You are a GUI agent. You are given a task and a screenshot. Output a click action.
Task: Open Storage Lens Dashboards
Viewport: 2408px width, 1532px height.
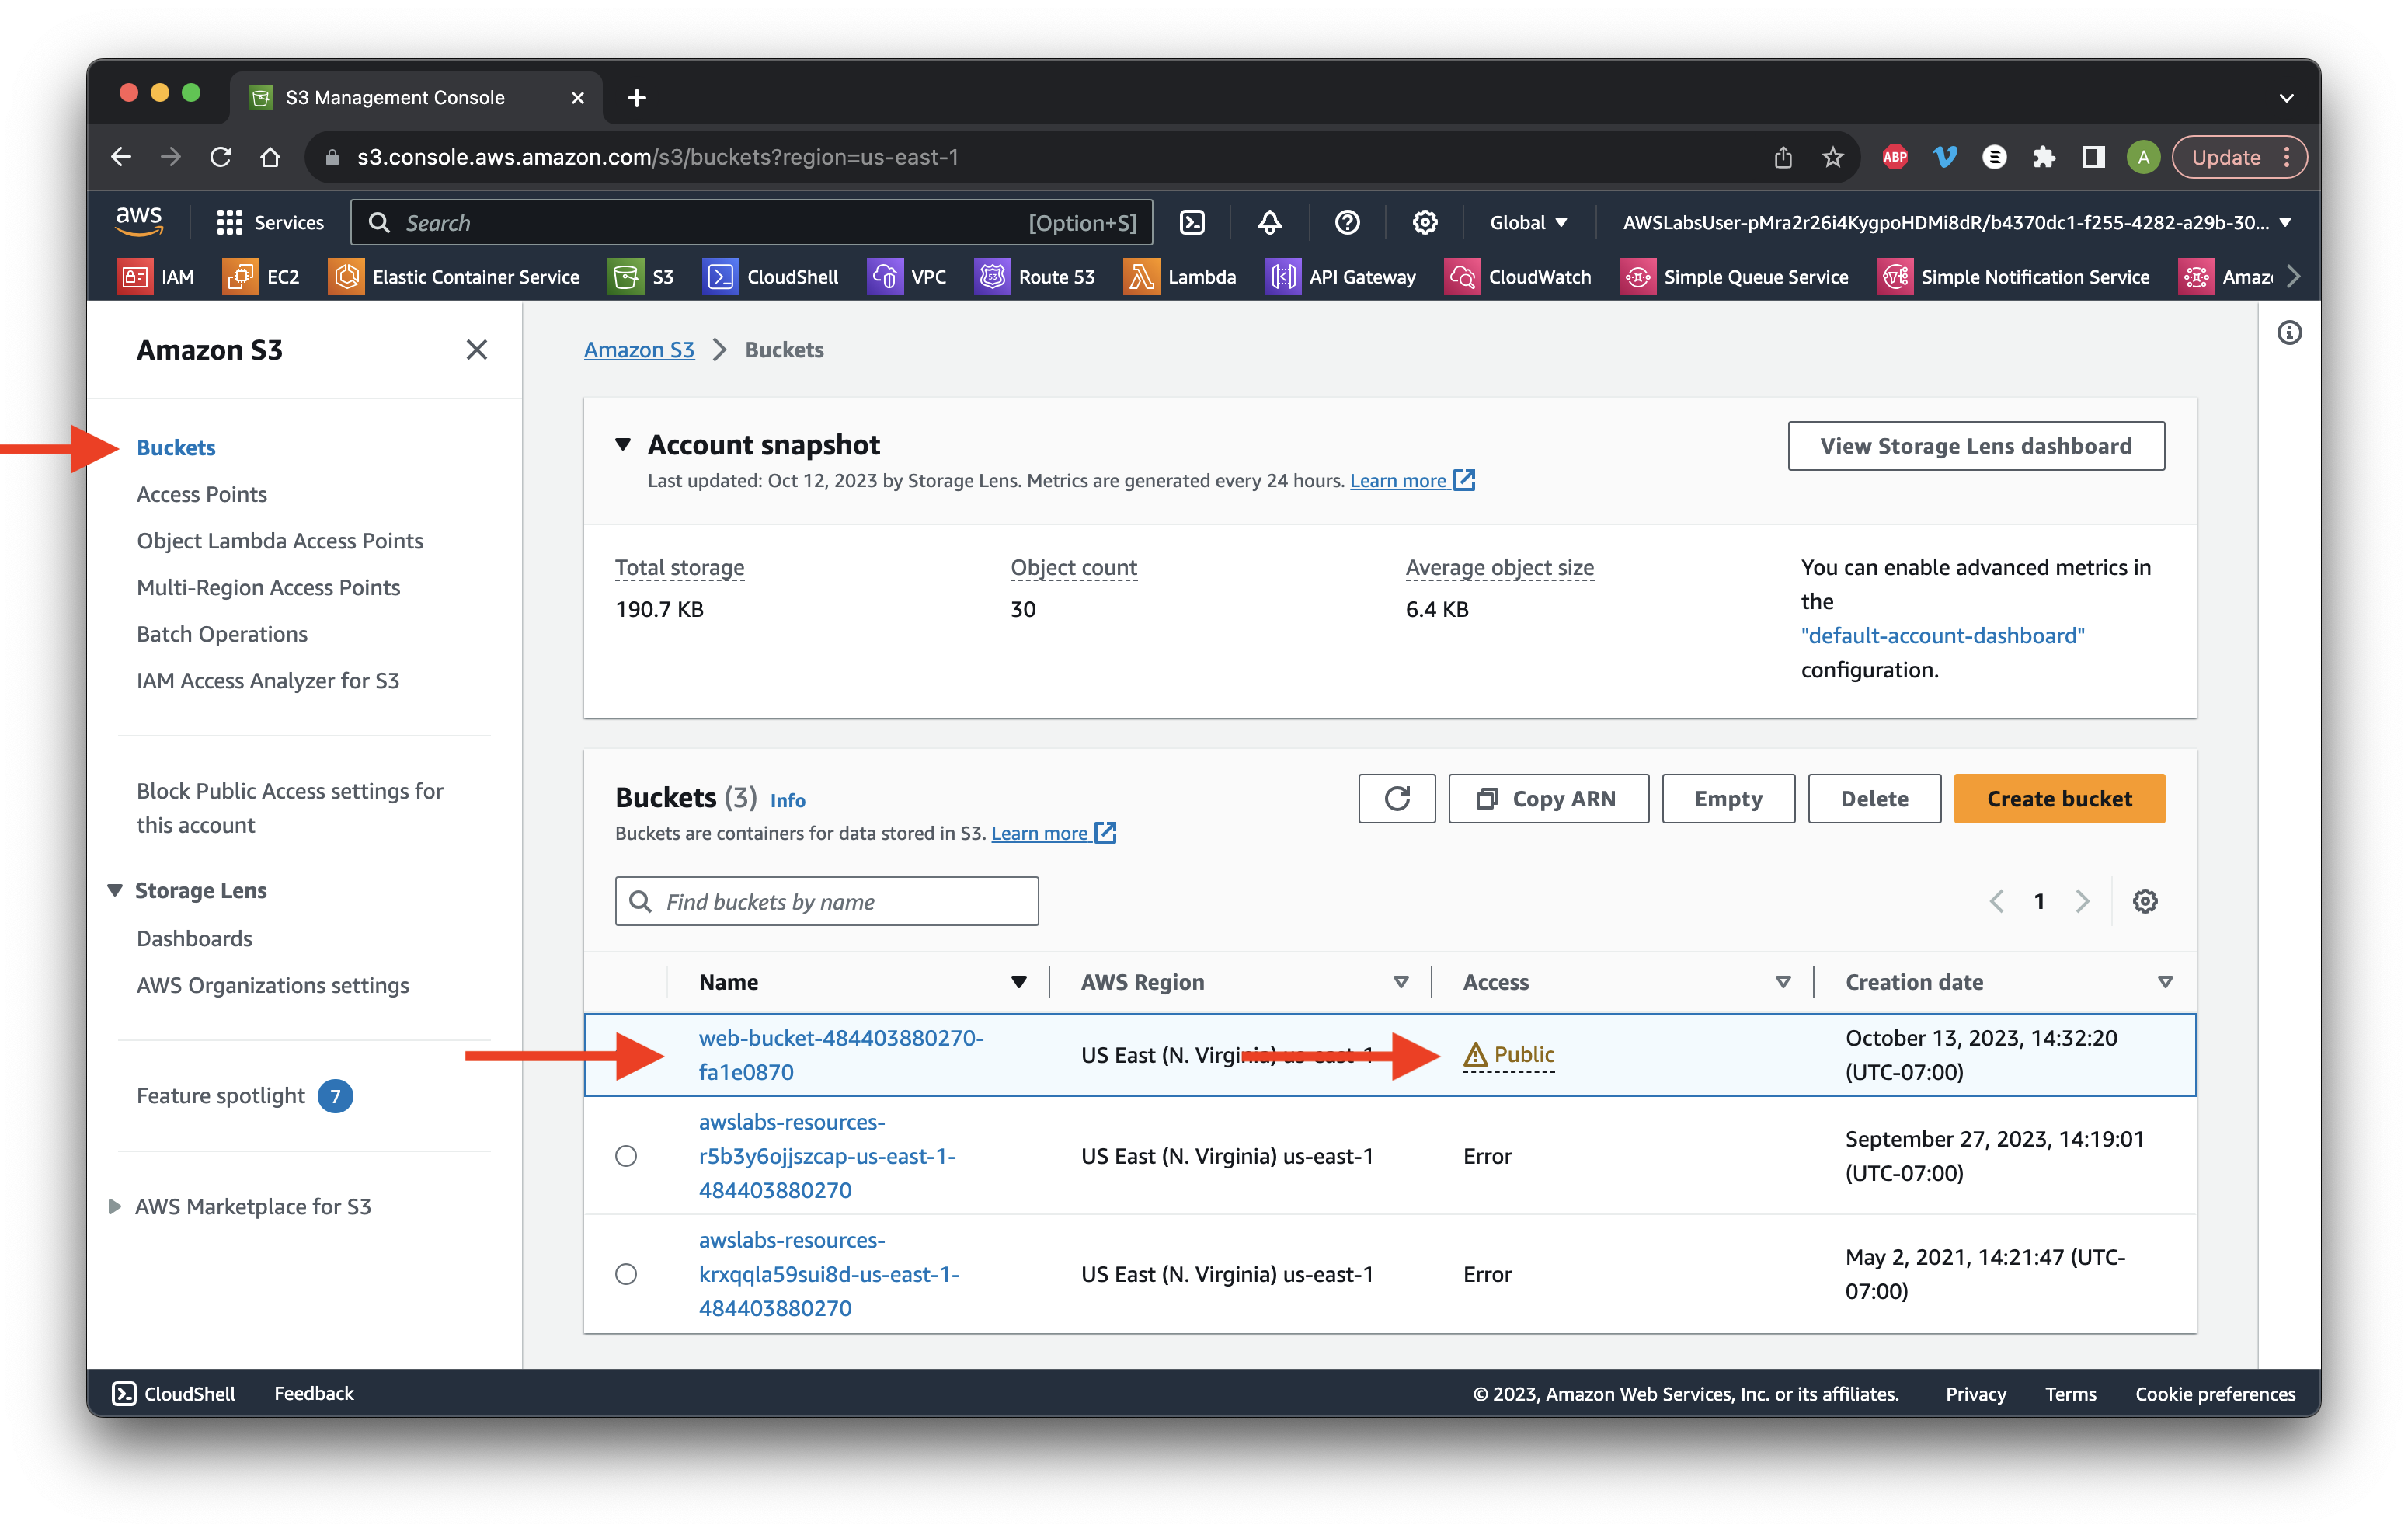194,938
